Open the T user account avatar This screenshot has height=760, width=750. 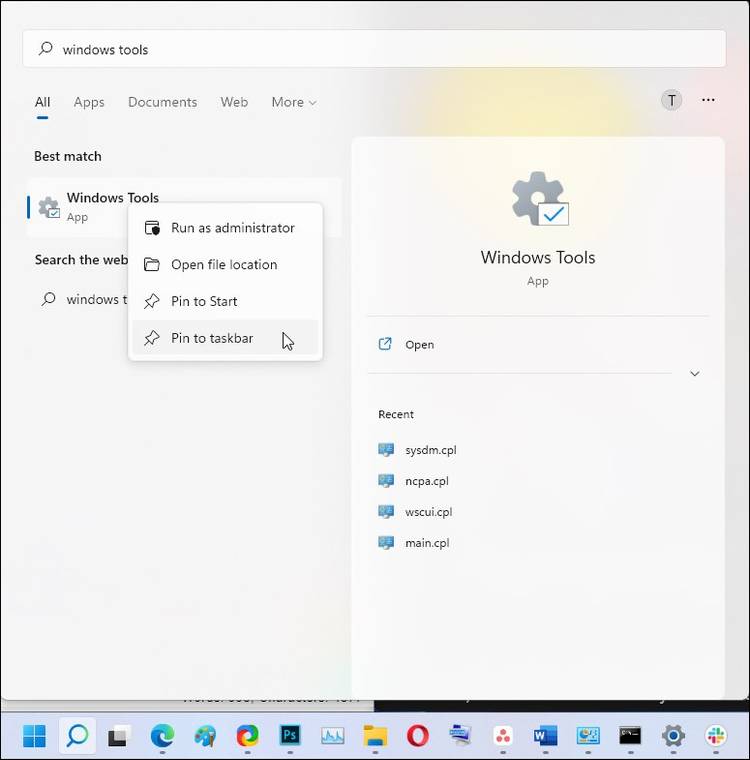tap(671, 100)
